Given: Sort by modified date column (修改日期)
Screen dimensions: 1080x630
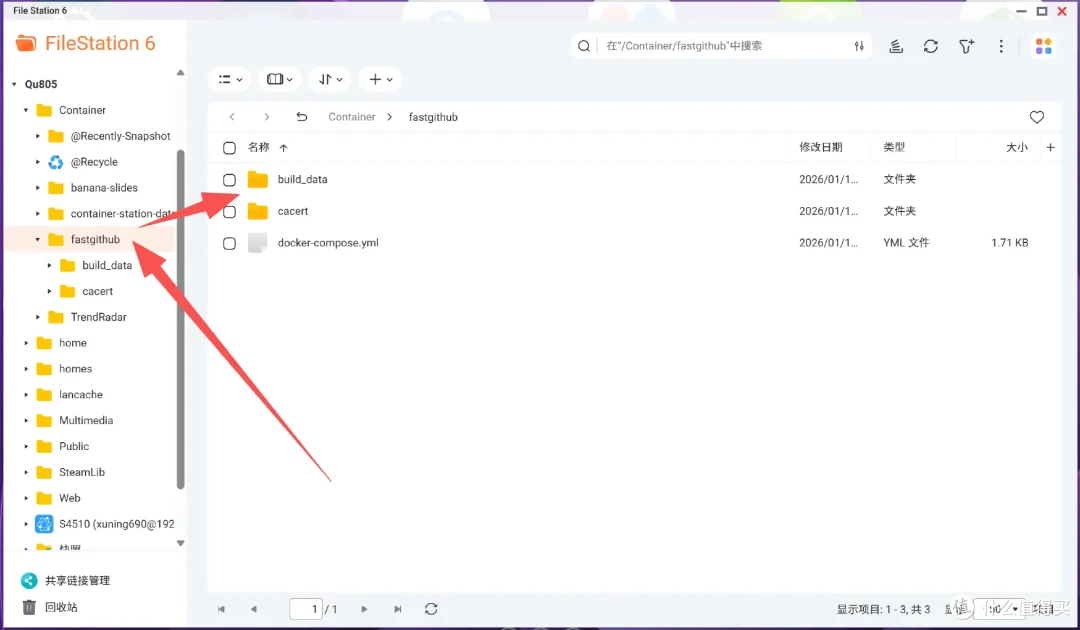Looking at the screenshot, I should tap(820, 147).
